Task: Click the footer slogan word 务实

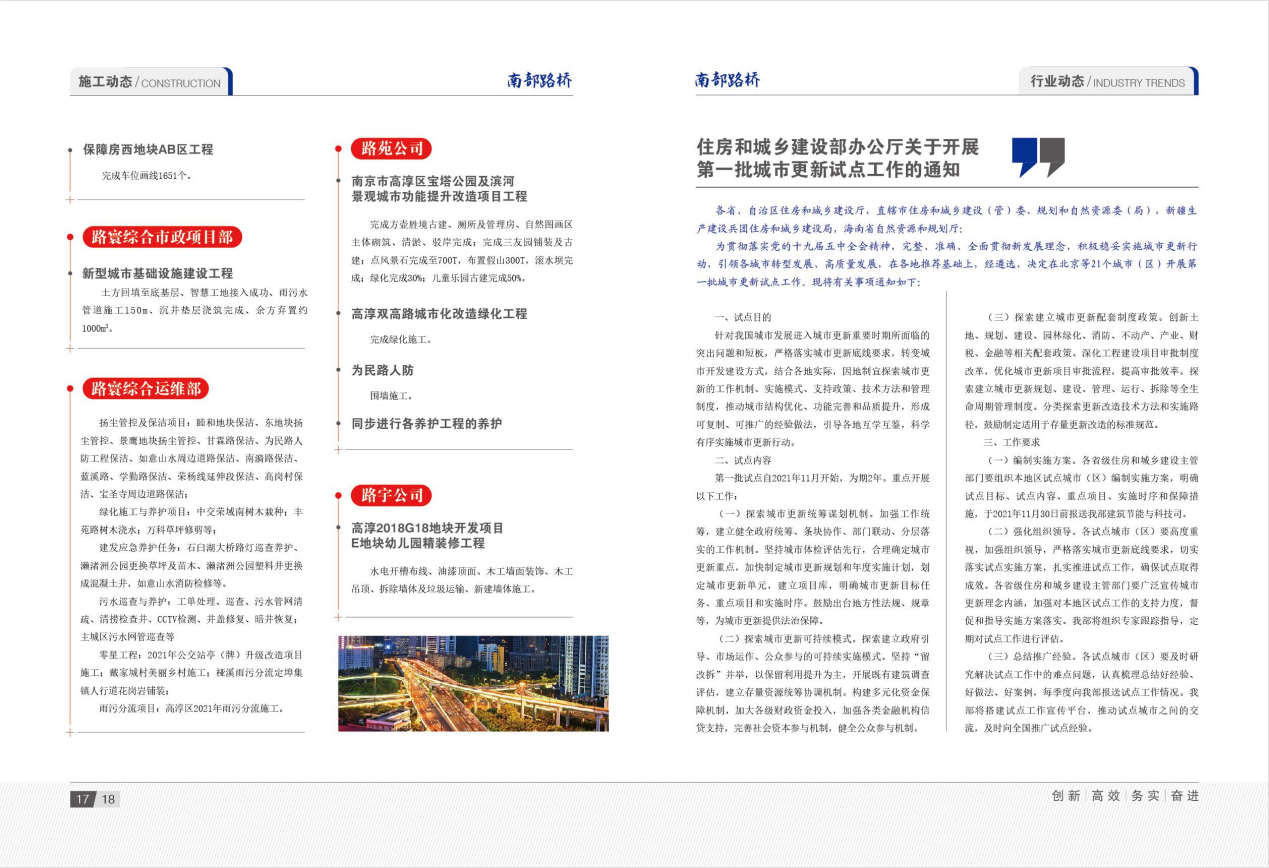Action: tap(1145, 796)
